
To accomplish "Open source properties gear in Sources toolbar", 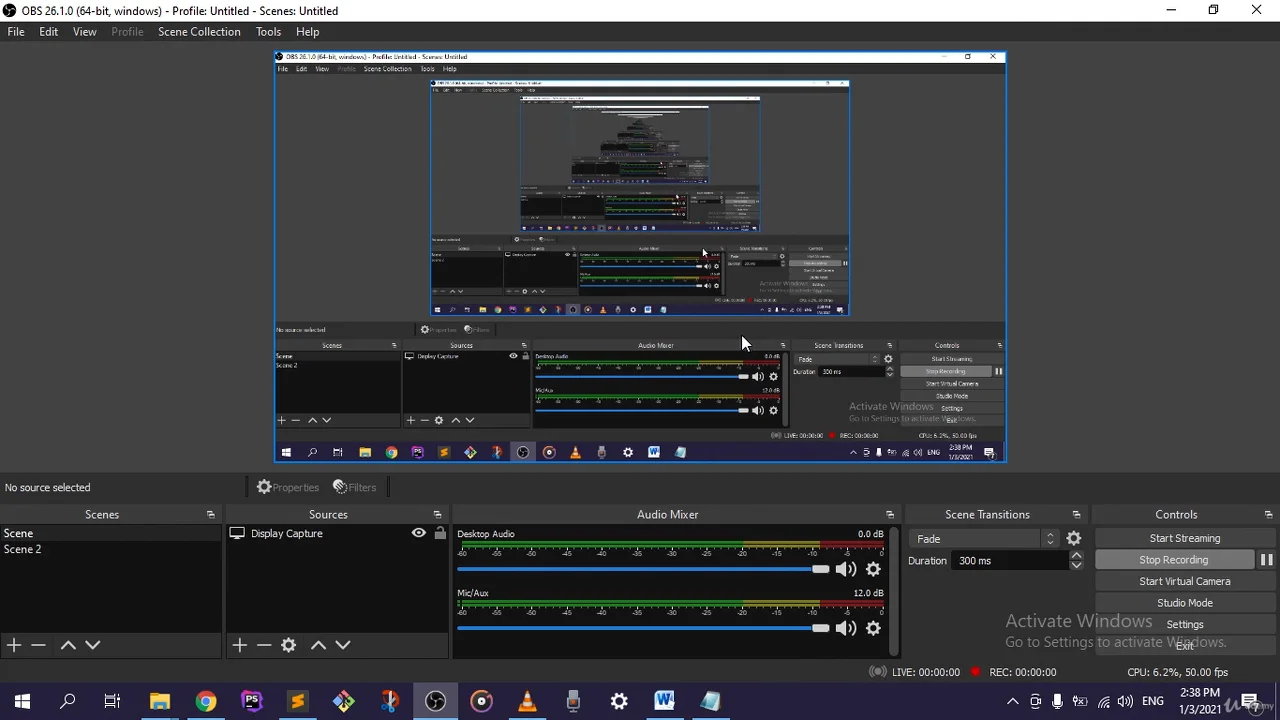I will pyautogui.click(x=289, y=645).
